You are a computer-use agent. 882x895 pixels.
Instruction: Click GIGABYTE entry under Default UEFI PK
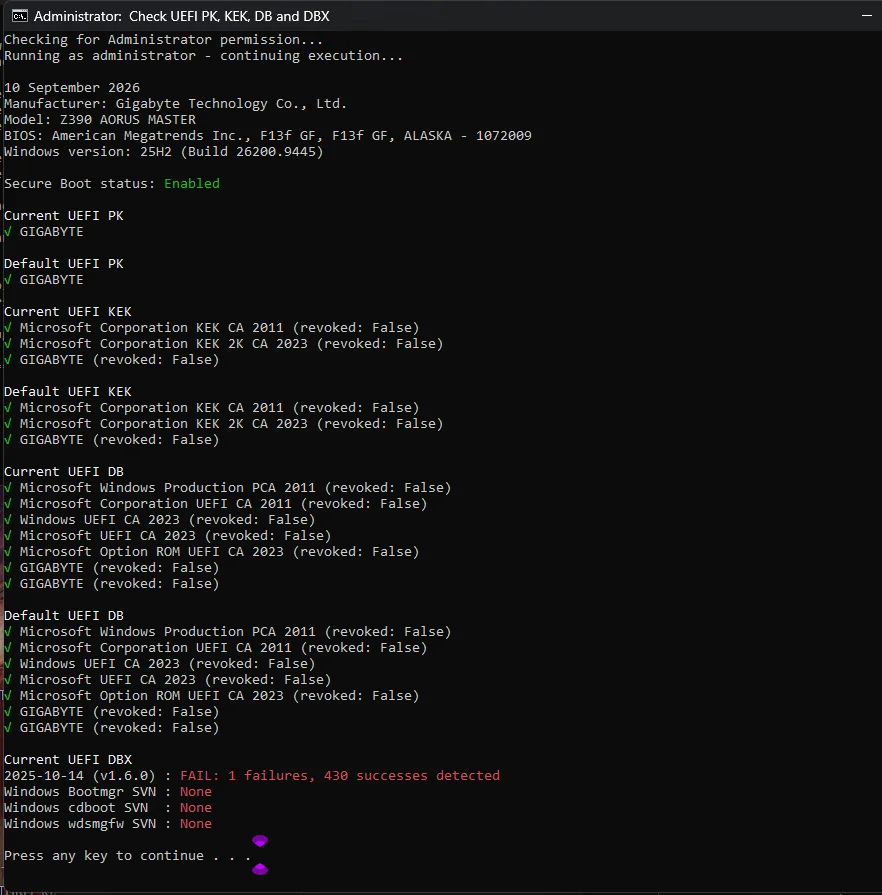pos(51,280)
